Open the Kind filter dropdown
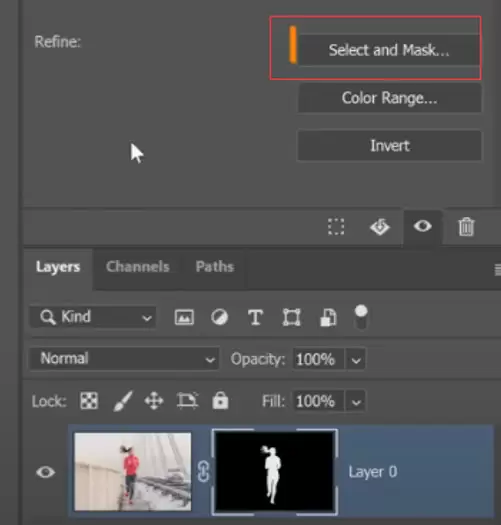The width and height of the screenshot is (501, 525). [93, 317]
